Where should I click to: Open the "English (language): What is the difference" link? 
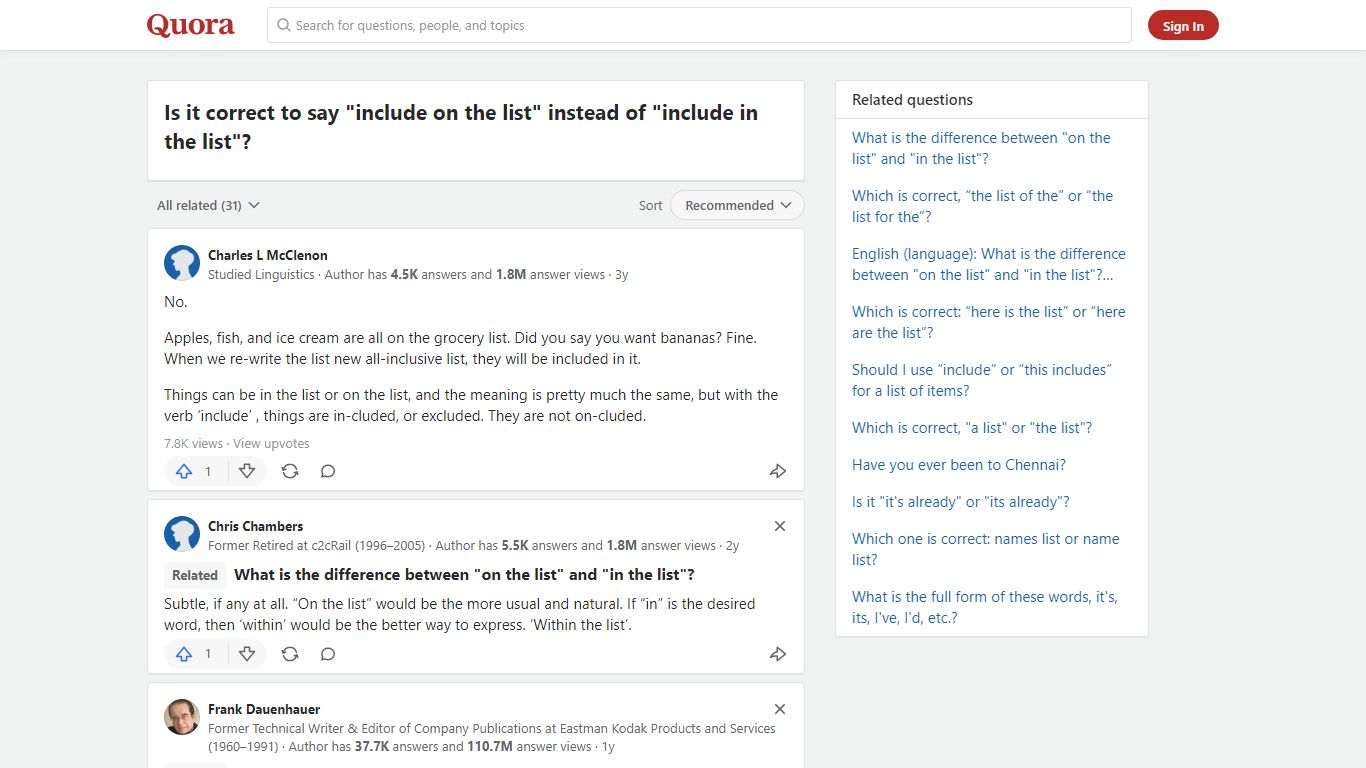[x=989, y=264]
